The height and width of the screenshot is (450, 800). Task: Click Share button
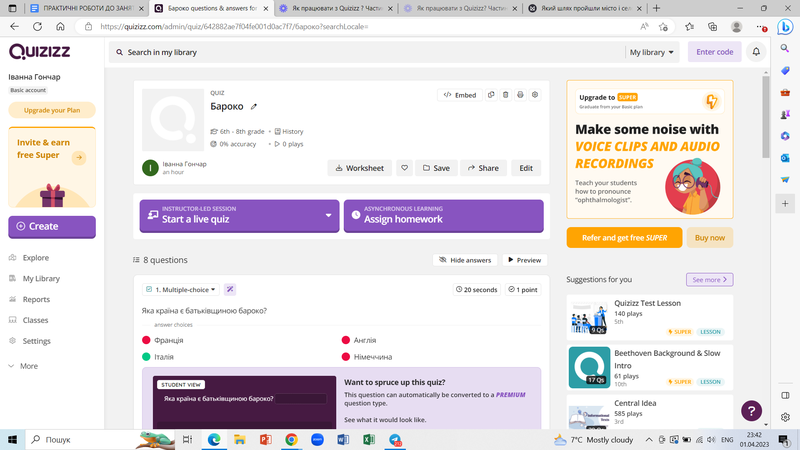coord(483,168)
